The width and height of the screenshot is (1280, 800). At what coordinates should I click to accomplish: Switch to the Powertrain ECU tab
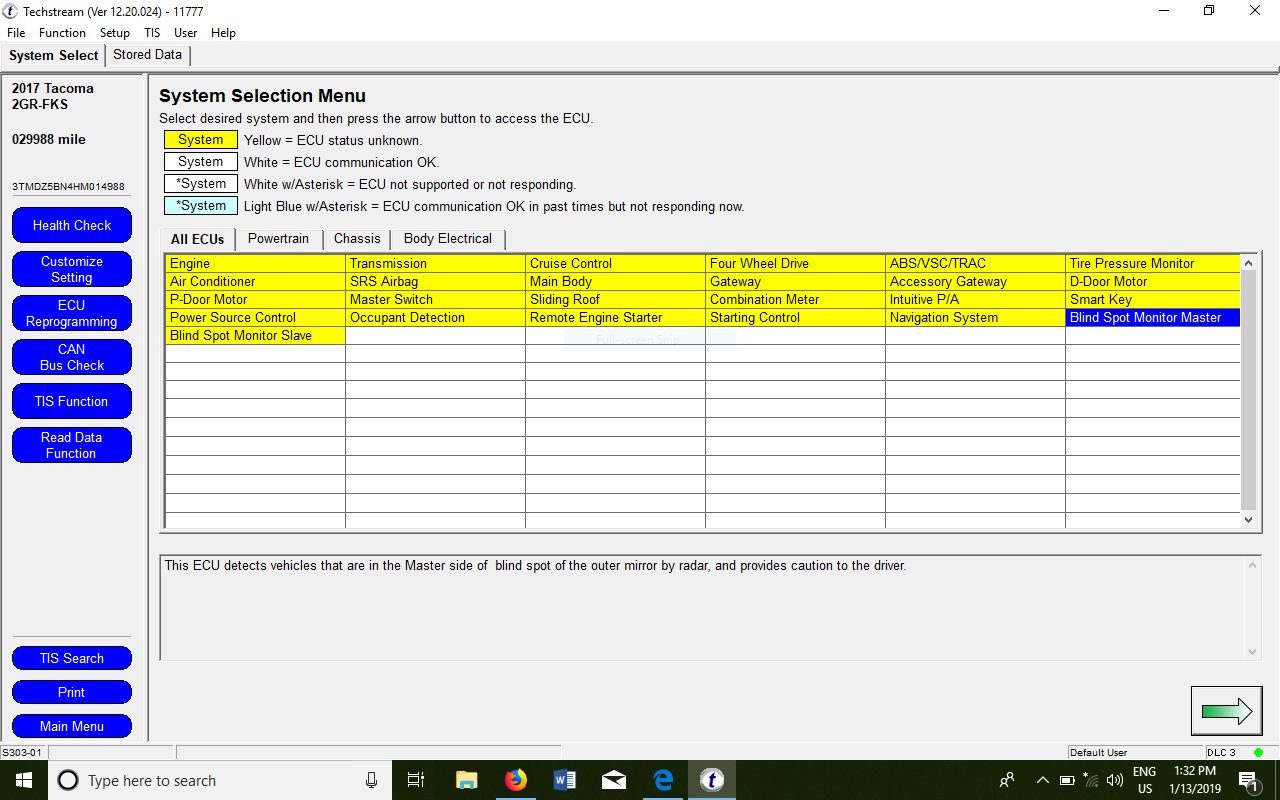coord(278,239)
